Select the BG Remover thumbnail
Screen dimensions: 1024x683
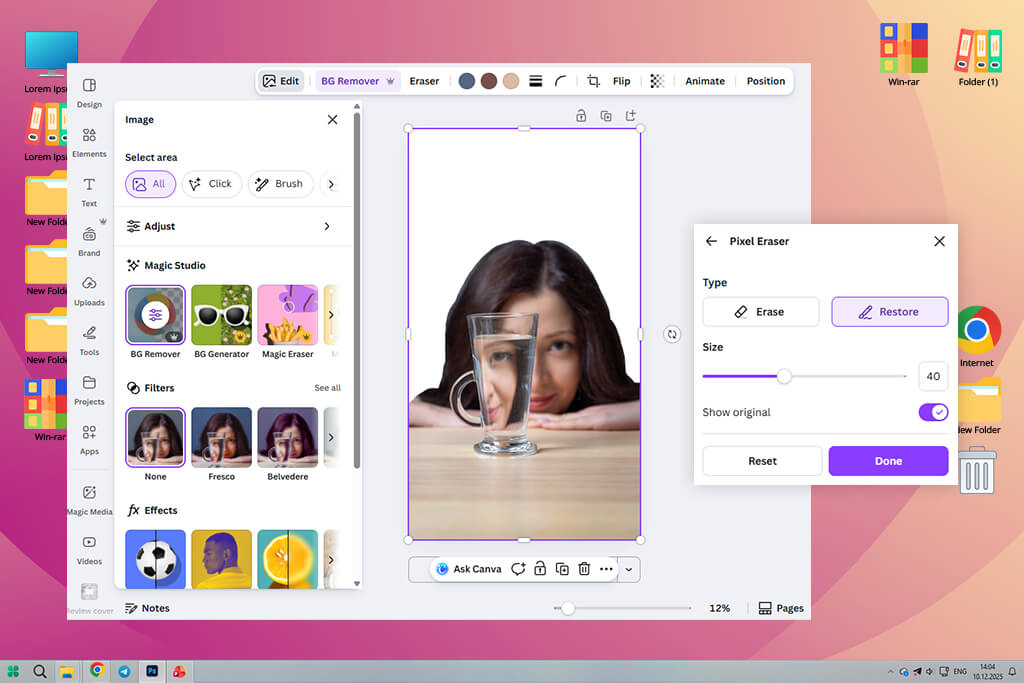(155, 315)
